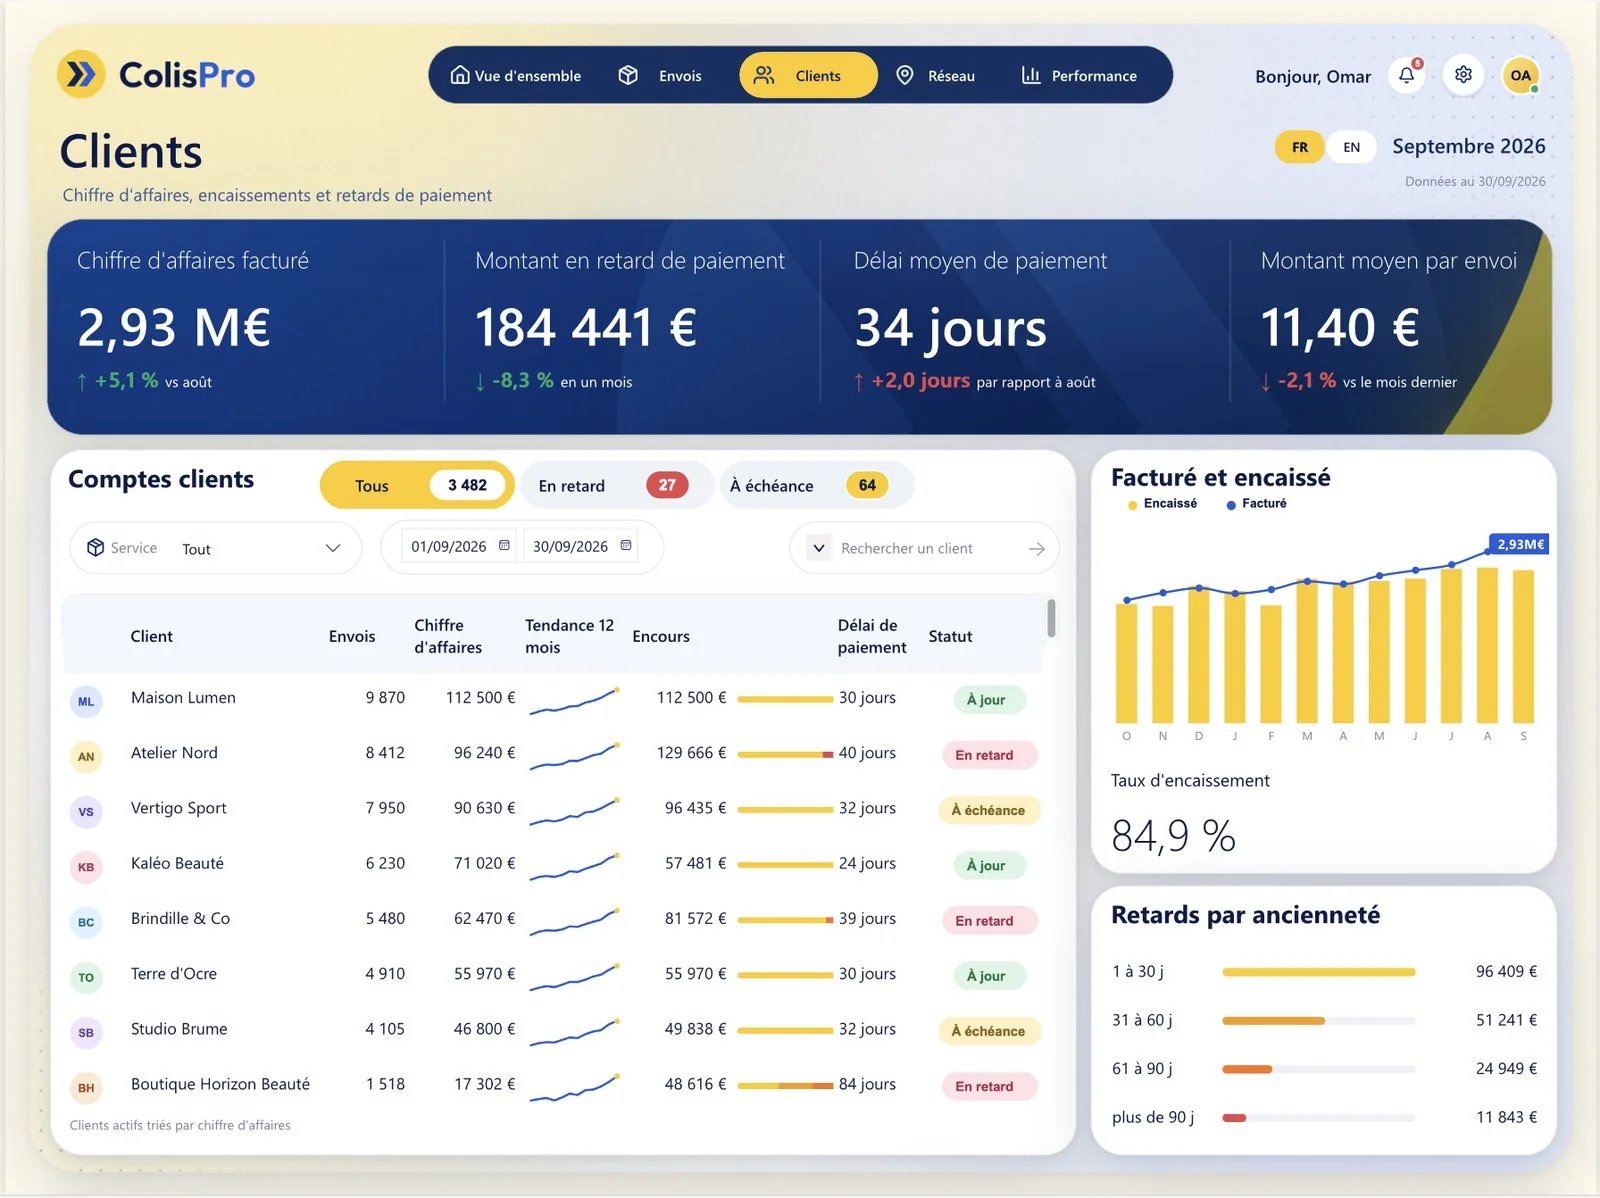Viewport: 1600px width, 1198px height.
Task: Toggle the Facturé legend series
Action: coord(1257,504)
